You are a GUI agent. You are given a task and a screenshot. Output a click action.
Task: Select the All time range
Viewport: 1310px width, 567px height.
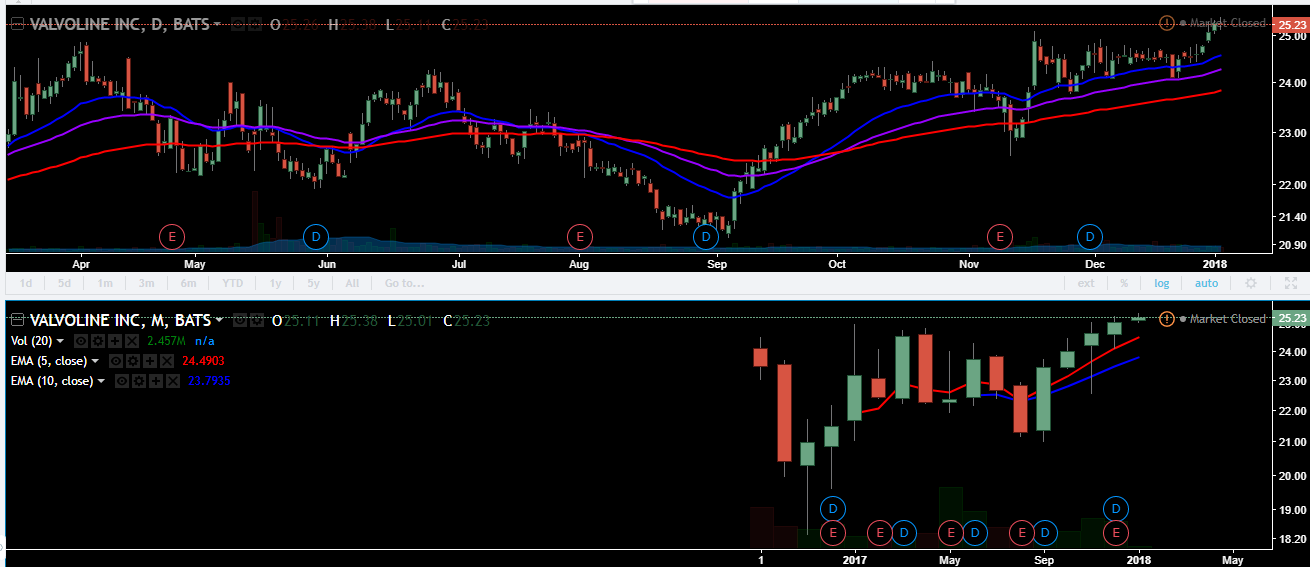pos(352,283)
